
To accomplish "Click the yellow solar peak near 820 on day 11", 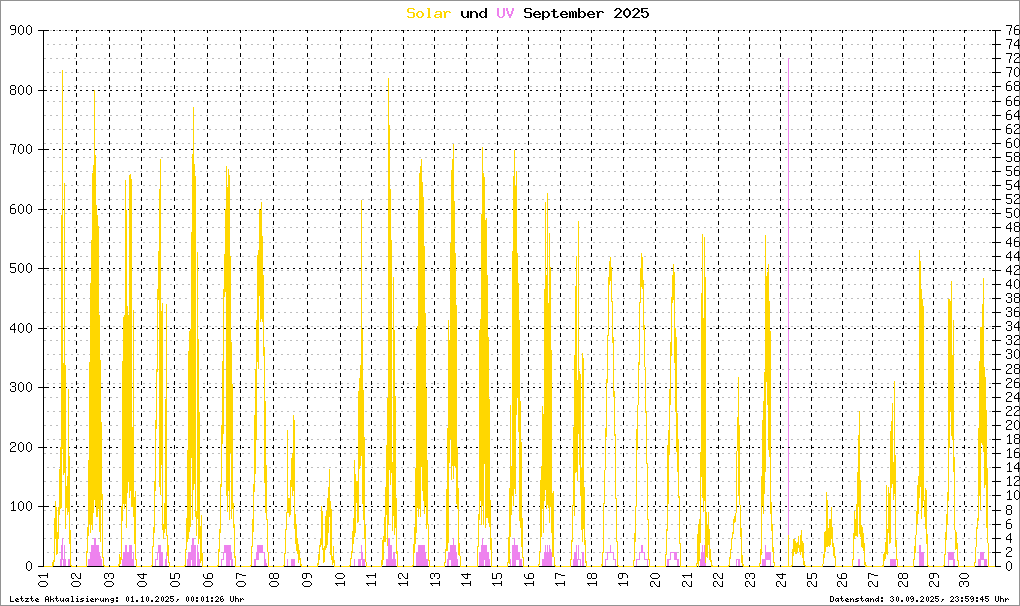I will [x=388, y=82].
